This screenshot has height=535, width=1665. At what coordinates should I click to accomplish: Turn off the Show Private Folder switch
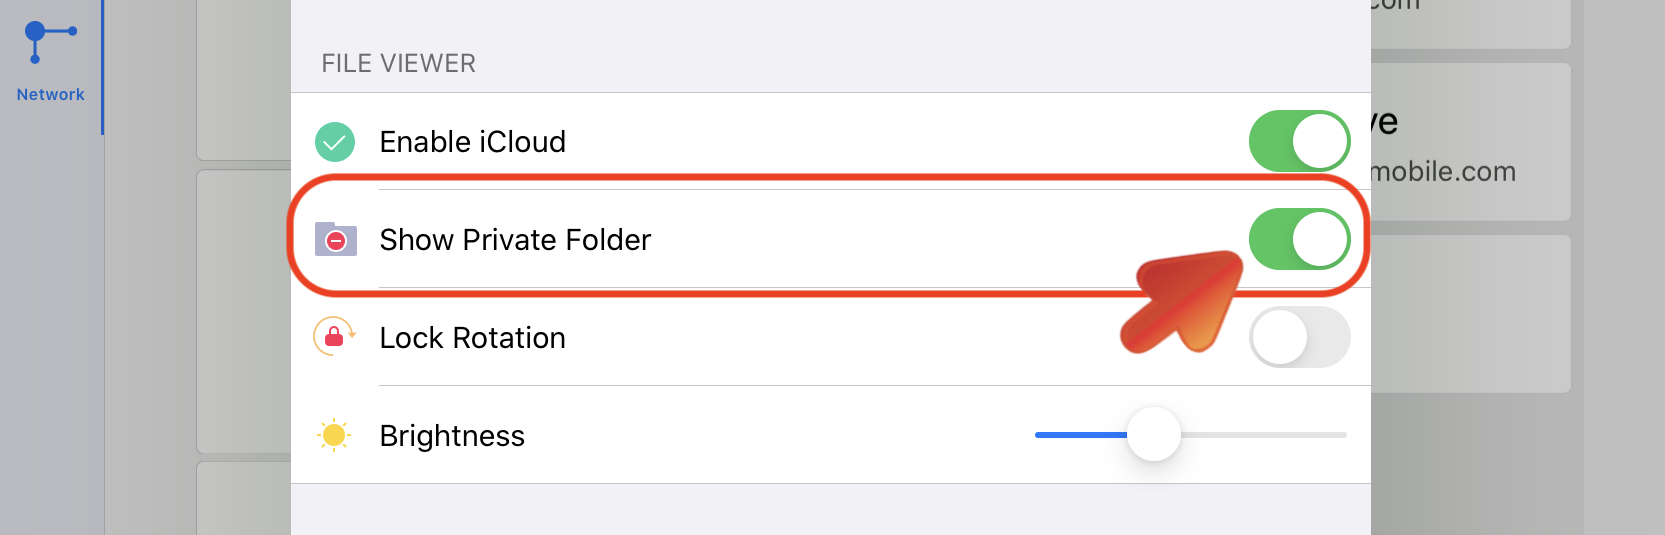point(1299,239)
